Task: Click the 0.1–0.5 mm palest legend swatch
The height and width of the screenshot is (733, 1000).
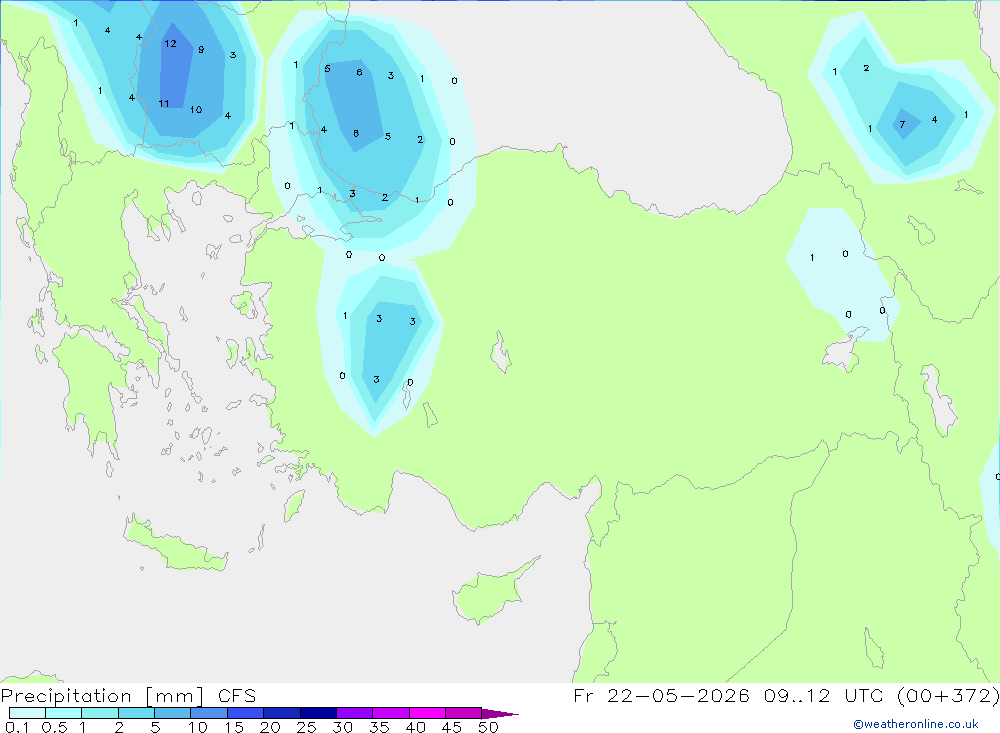Action: click(27, 713)
